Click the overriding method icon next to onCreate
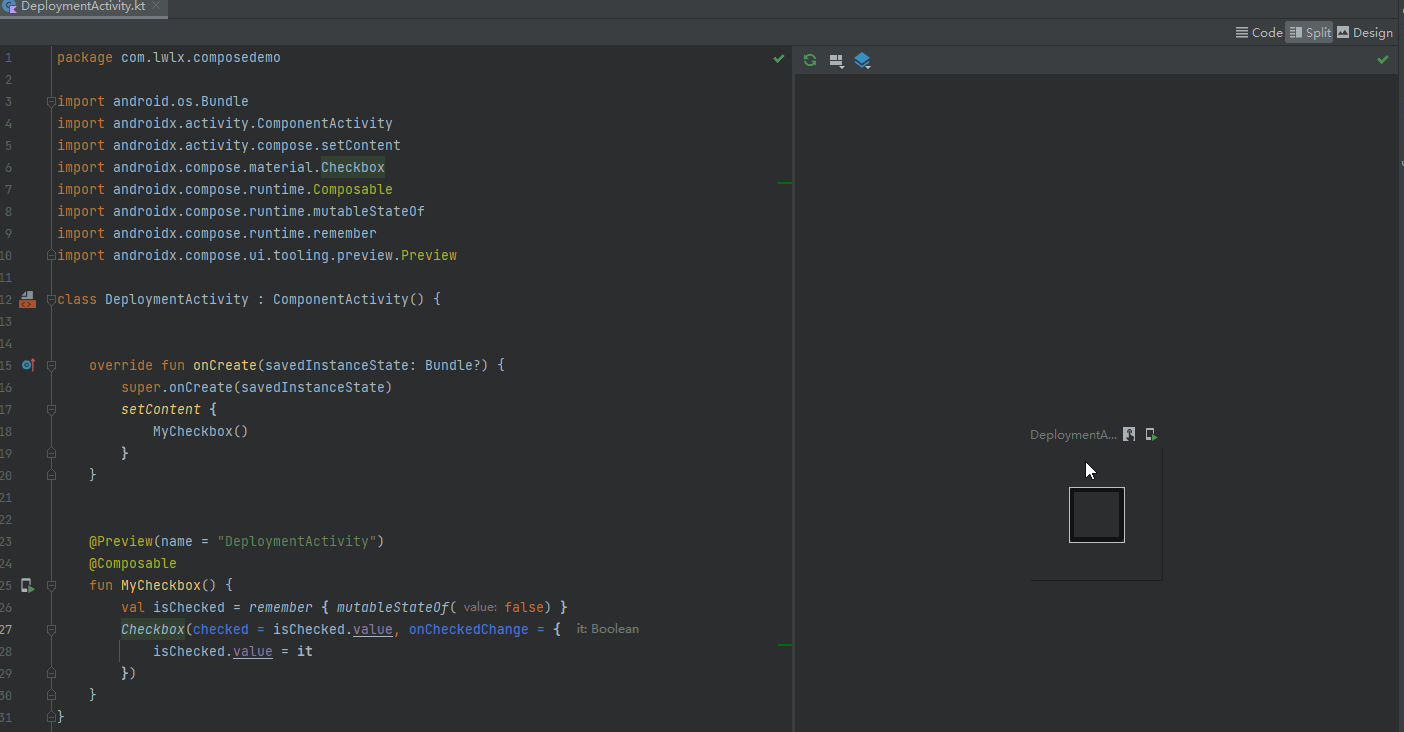The height and width of the screenshot is (732, 1404). pyautogui.click(x=27, y=365)
